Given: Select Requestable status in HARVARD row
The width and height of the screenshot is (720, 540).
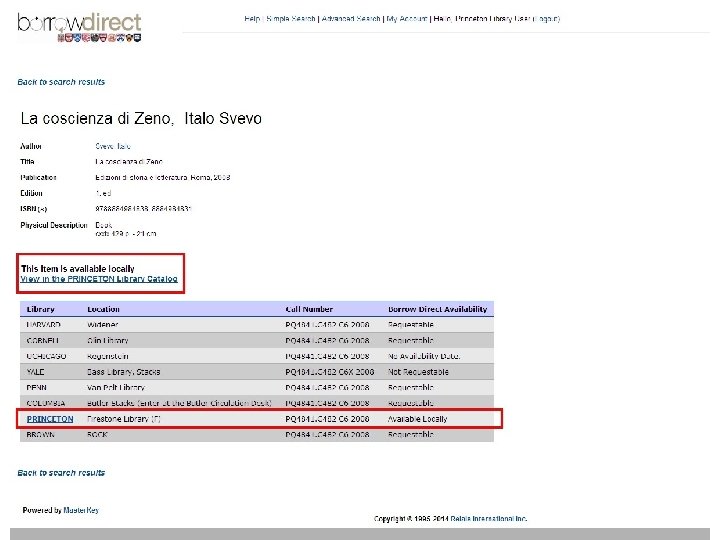Looking at the screenshot, I should [411, 325].
